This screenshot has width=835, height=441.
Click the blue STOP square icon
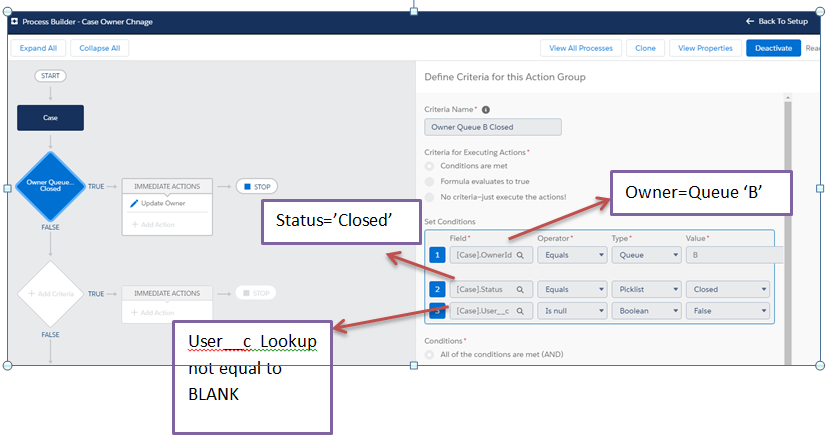[247, 187]
